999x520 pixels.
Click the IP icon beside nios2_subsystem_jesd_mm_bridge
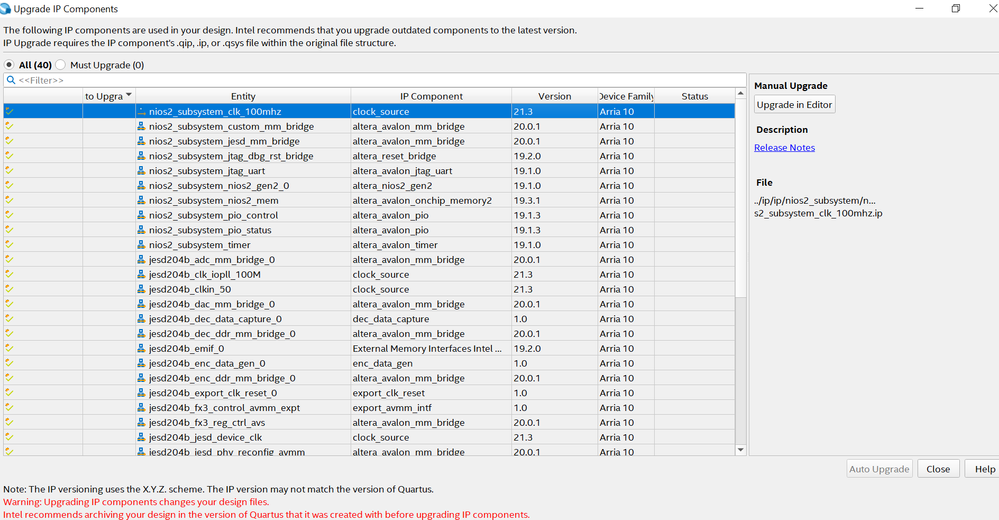(x=141, y=141)
